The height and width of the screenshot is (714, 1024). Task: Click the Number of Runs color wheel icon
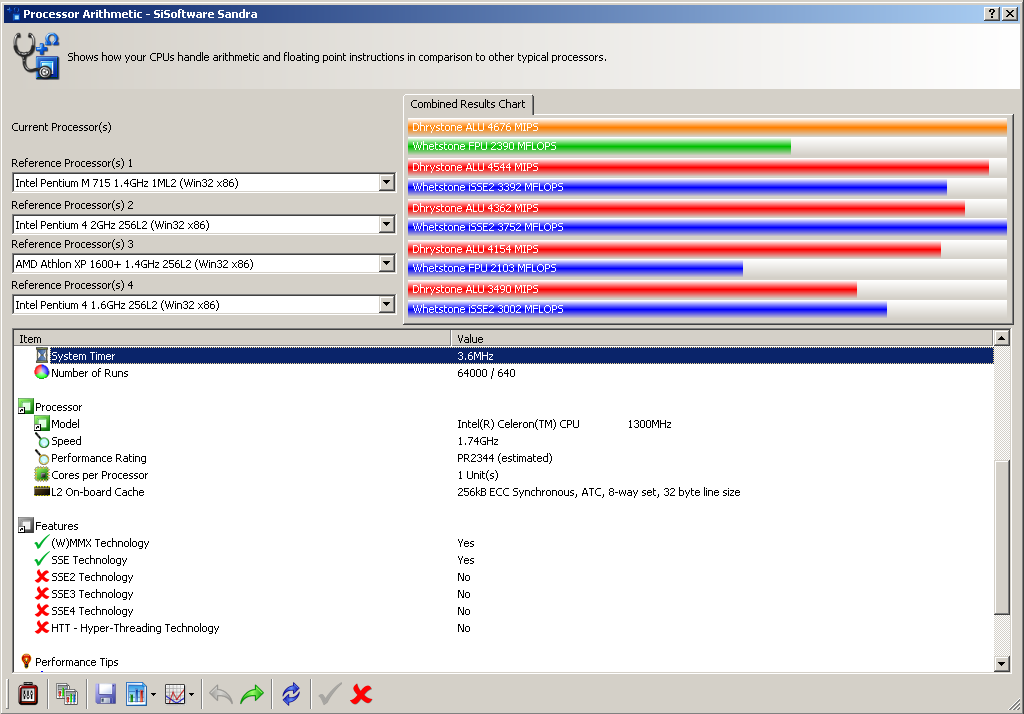tap(42, 372)
